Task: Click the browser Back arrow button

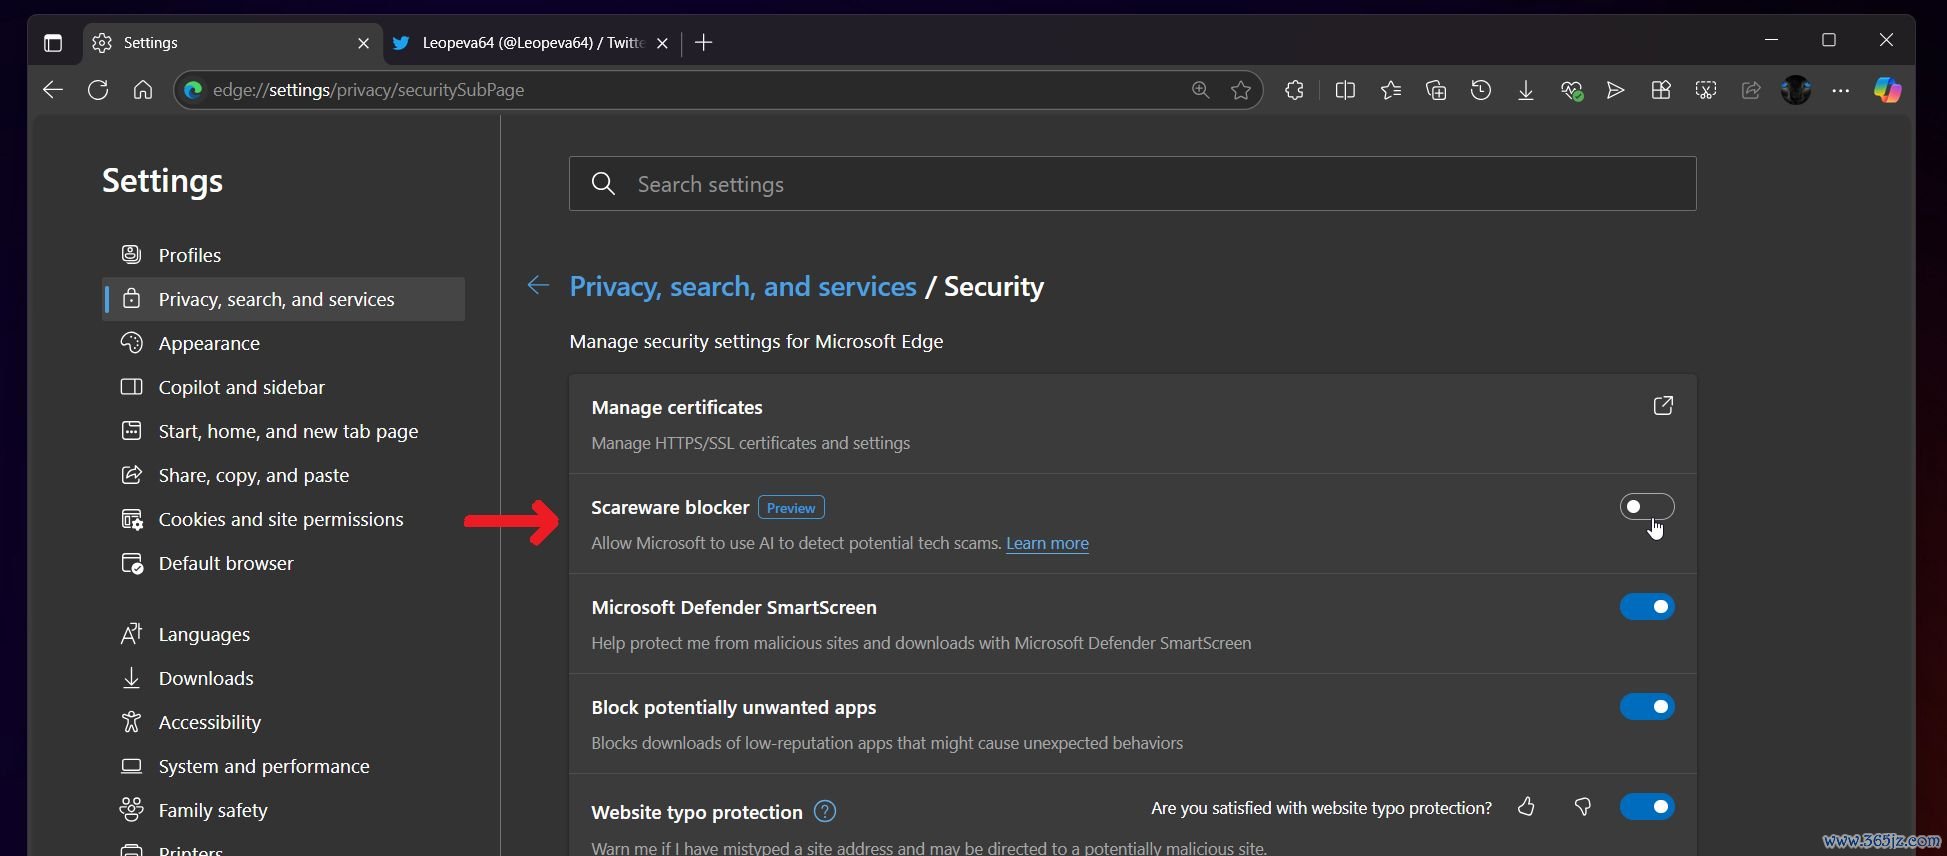Action: 53,90
